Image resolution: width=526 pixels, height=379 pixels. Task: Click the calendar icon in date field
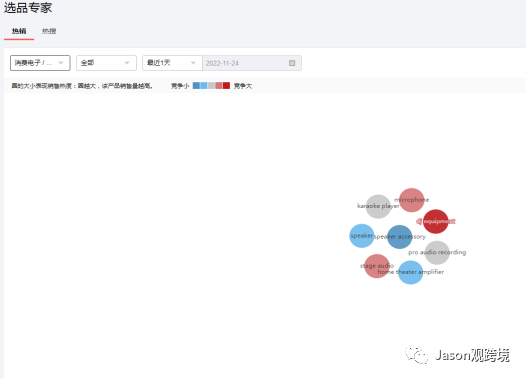pos(292,63)
